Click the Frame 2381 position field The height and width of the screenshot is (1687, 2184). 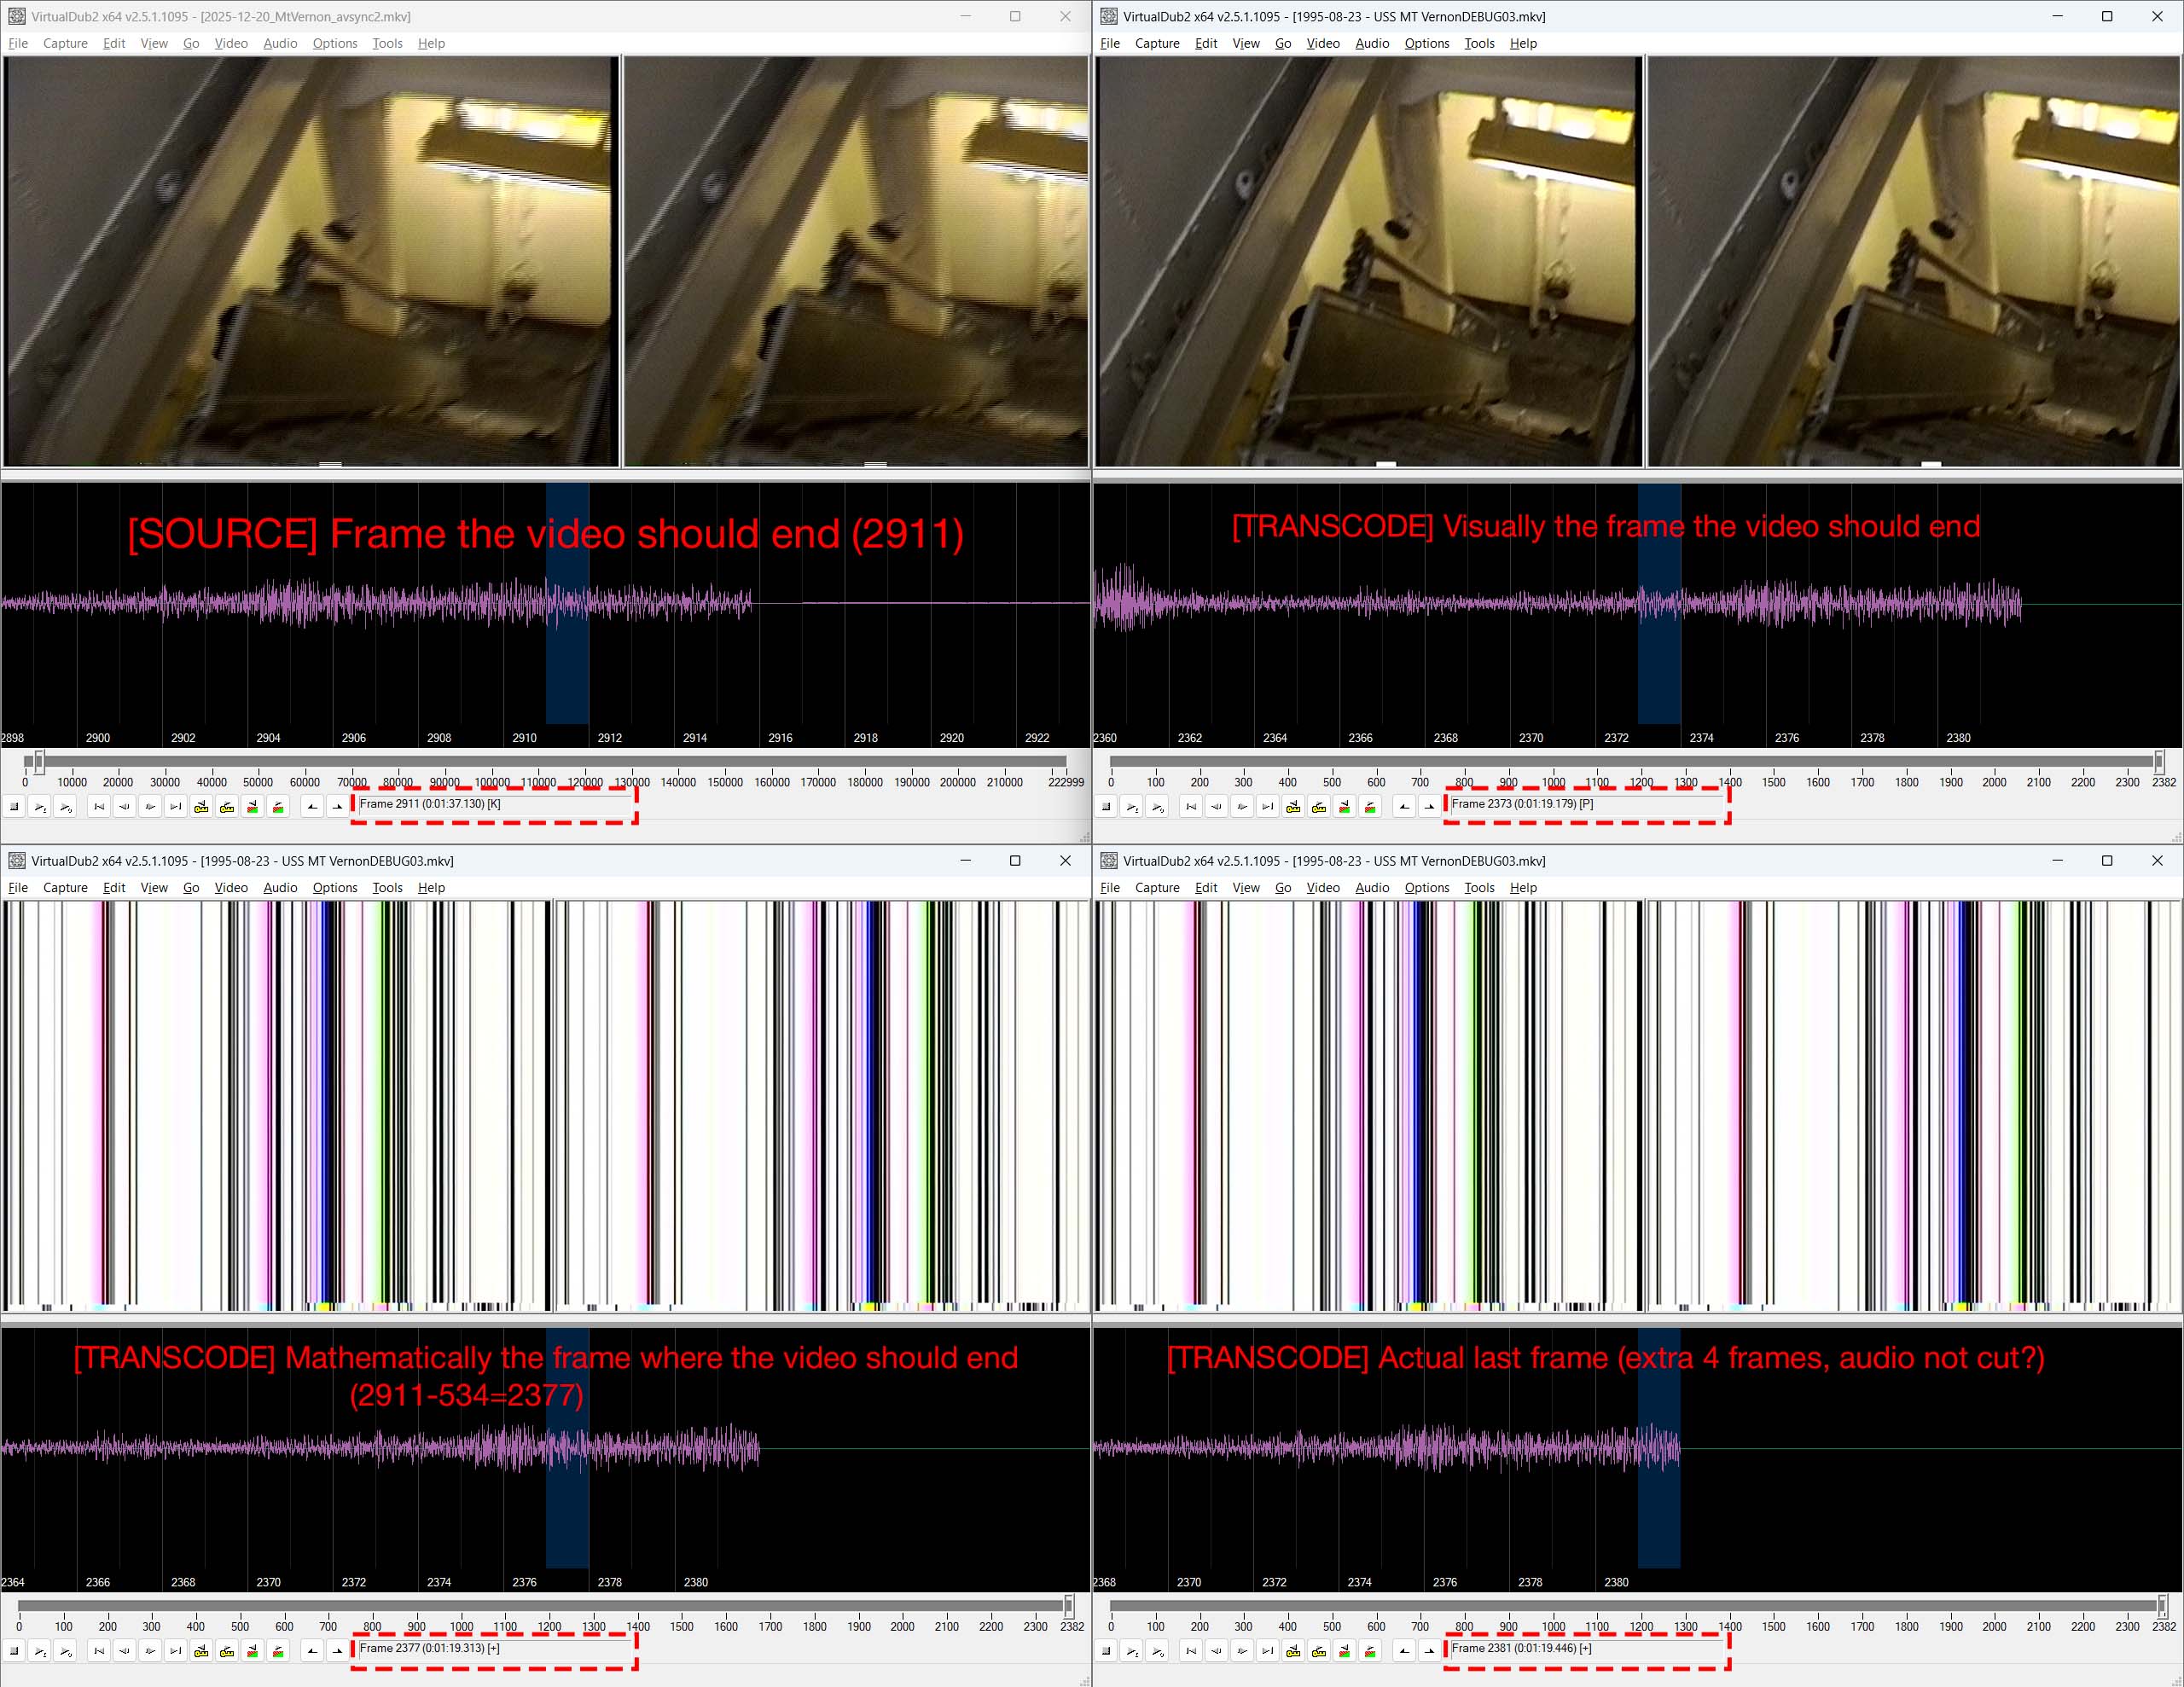click(x=1586, y=1649)
